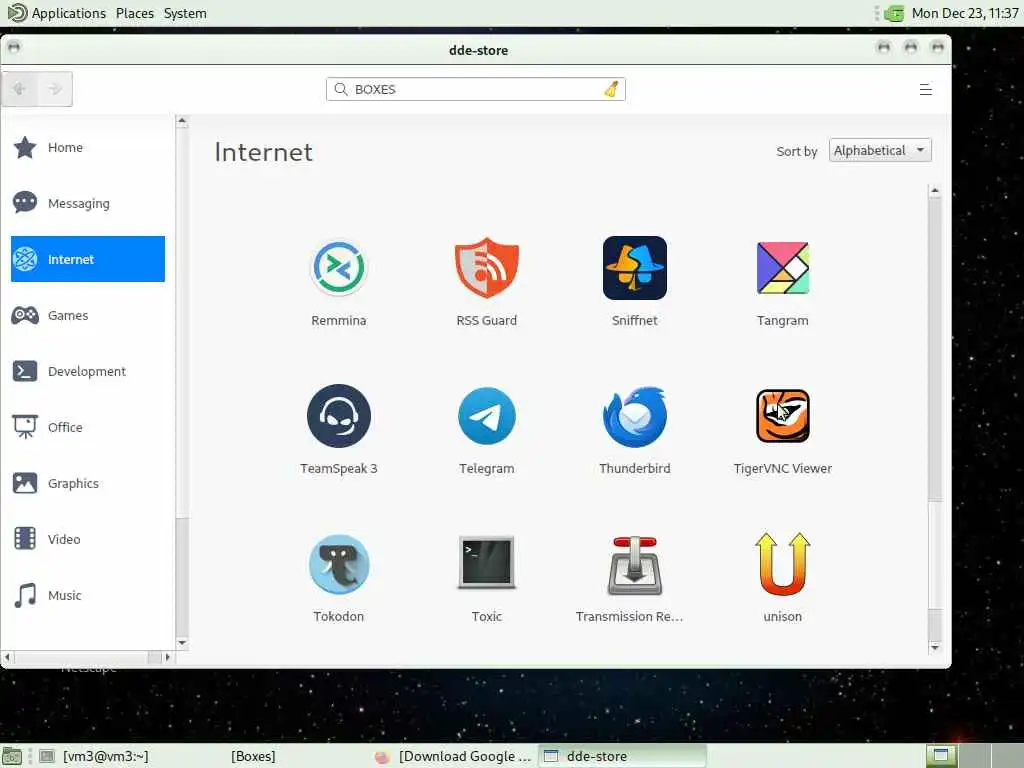Open the System menu
Screen dimensions: 1024x768
185,13
